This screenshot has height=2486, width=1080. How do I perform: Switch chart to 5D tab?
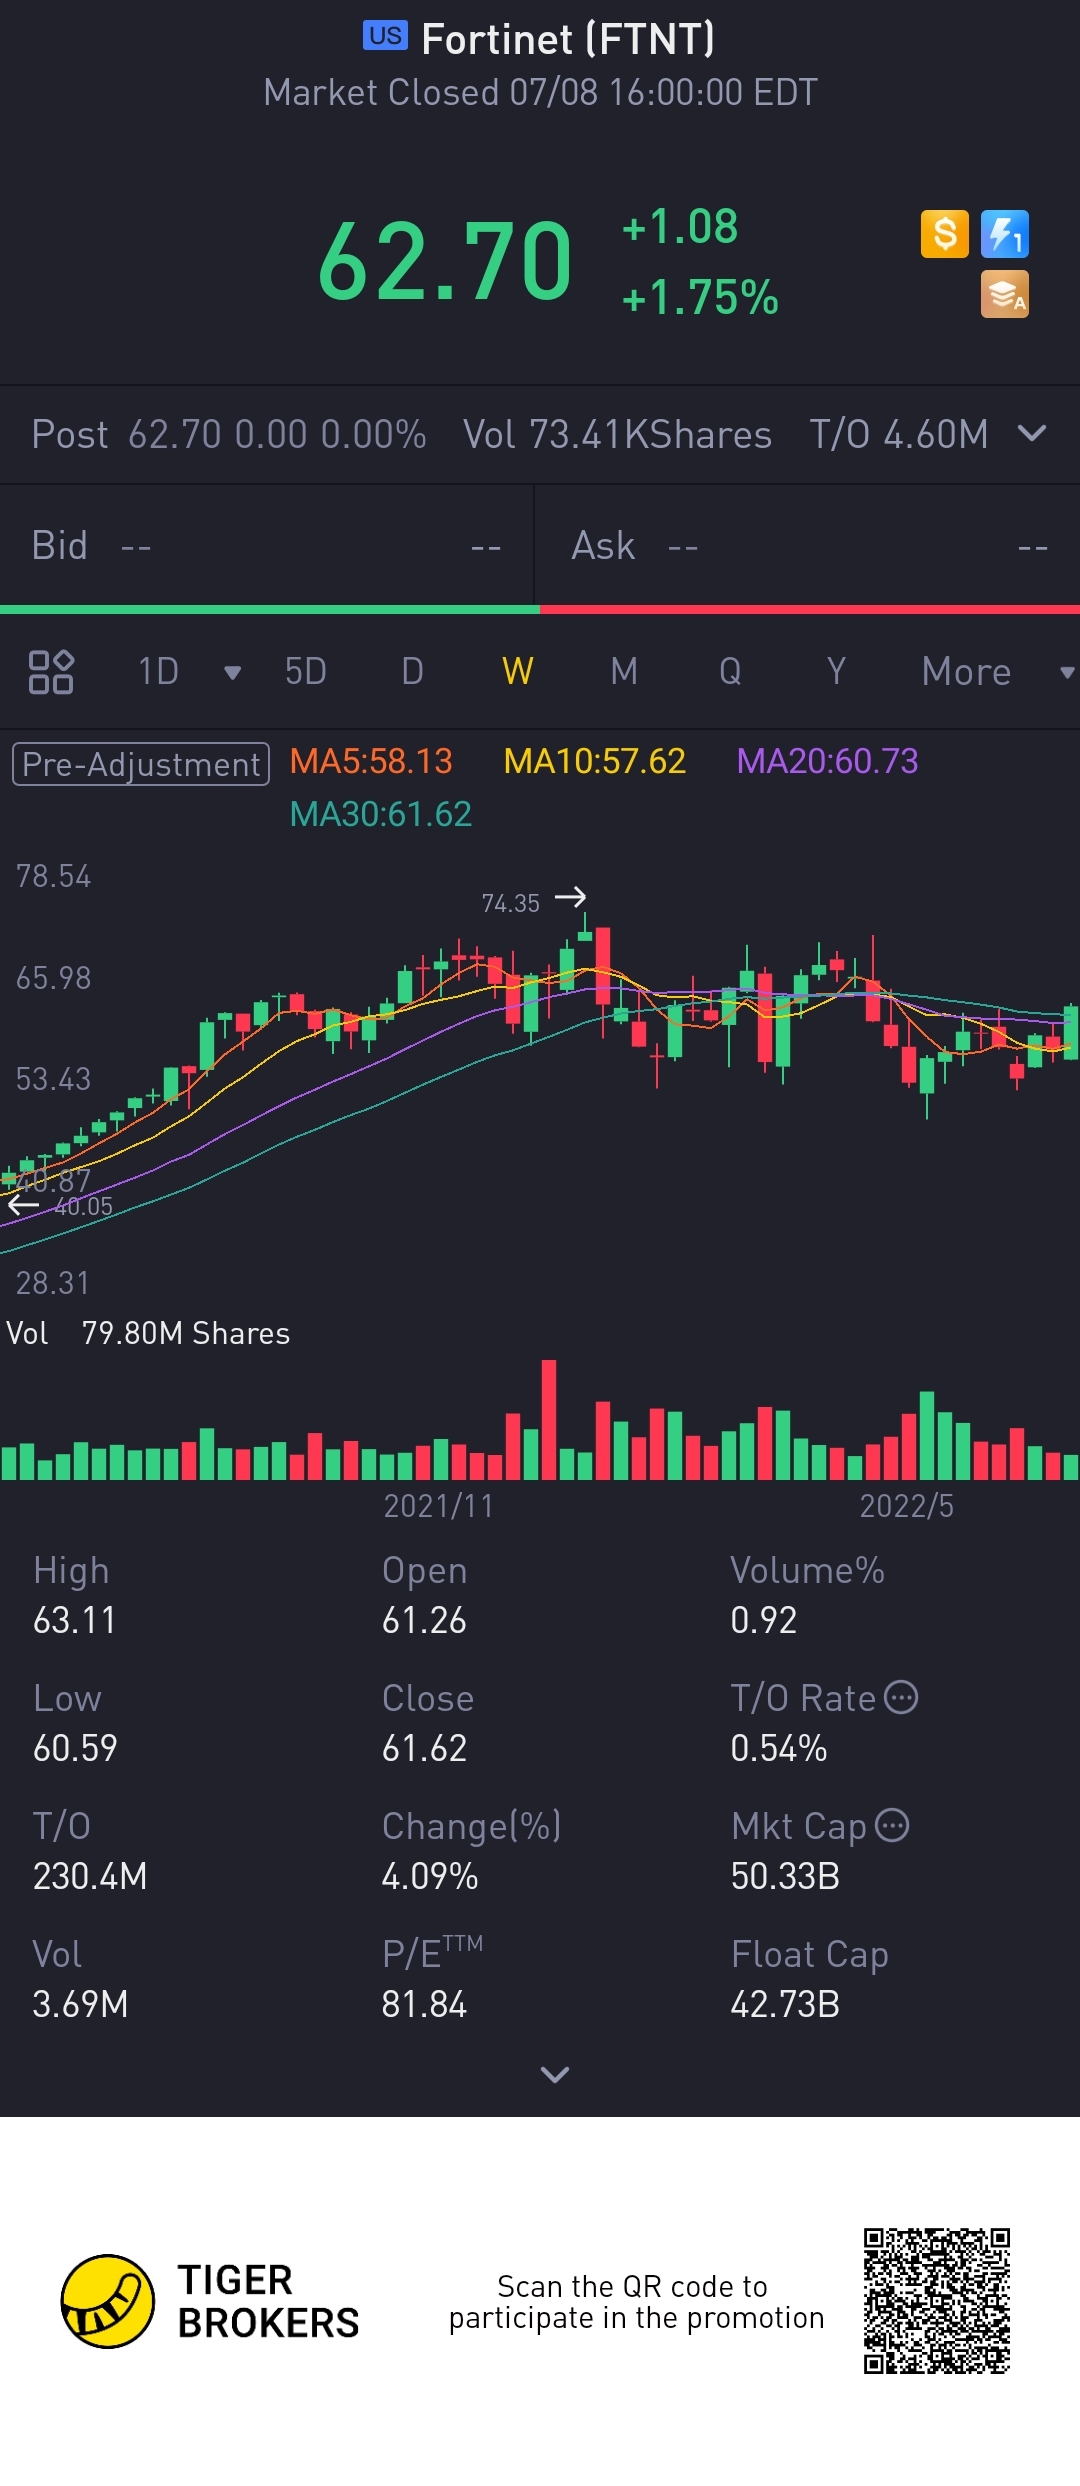click(306, 672)
